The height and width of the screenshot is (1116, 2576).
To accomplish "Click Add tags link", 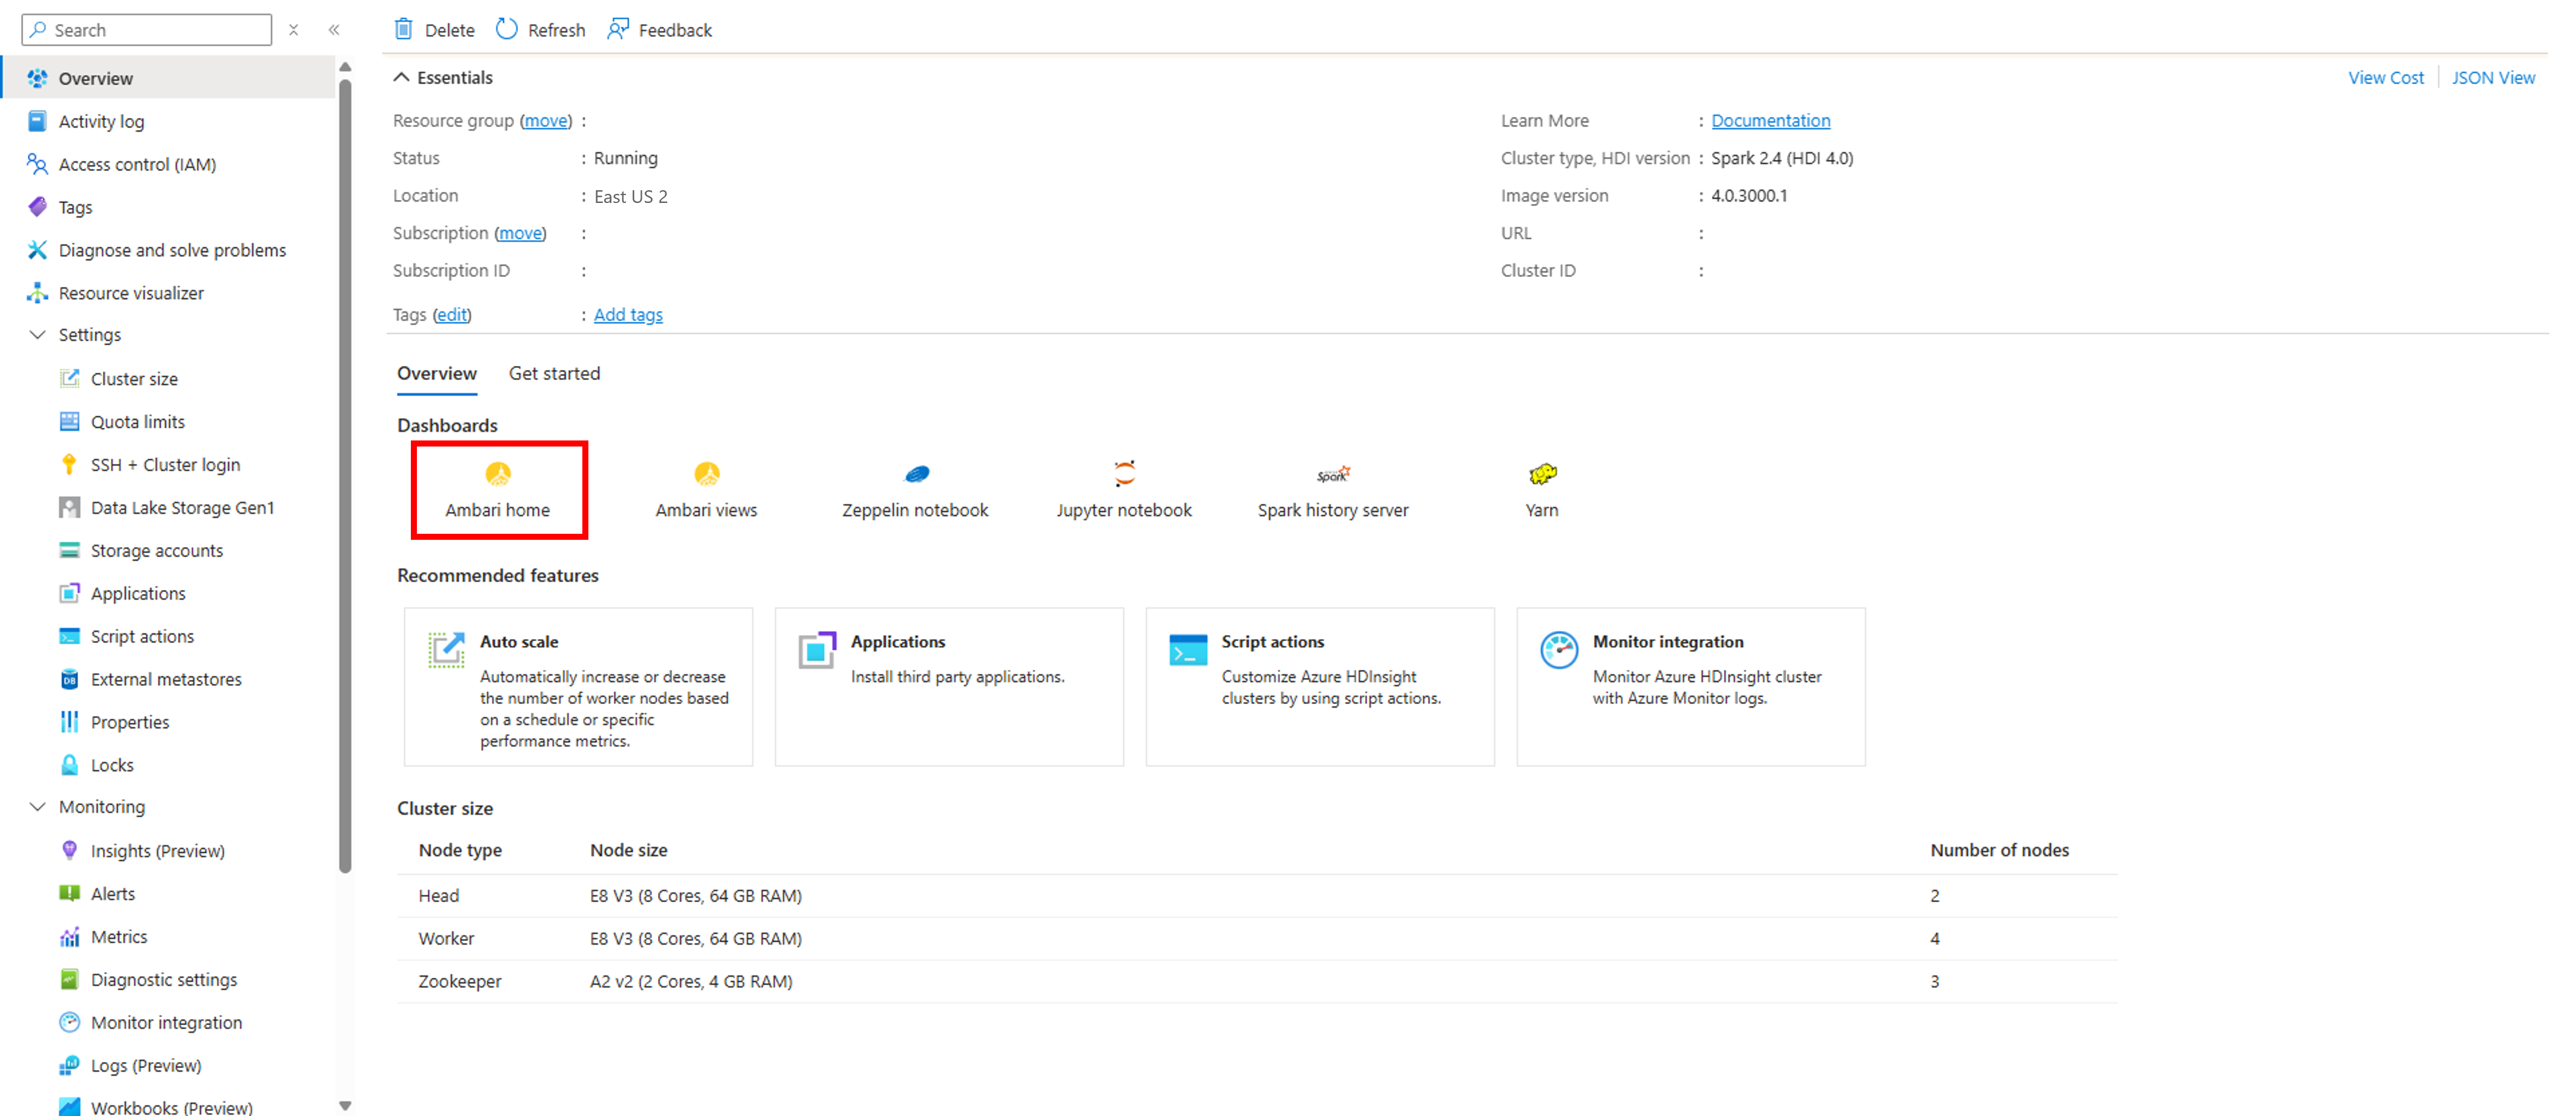I will click(628, 314).
